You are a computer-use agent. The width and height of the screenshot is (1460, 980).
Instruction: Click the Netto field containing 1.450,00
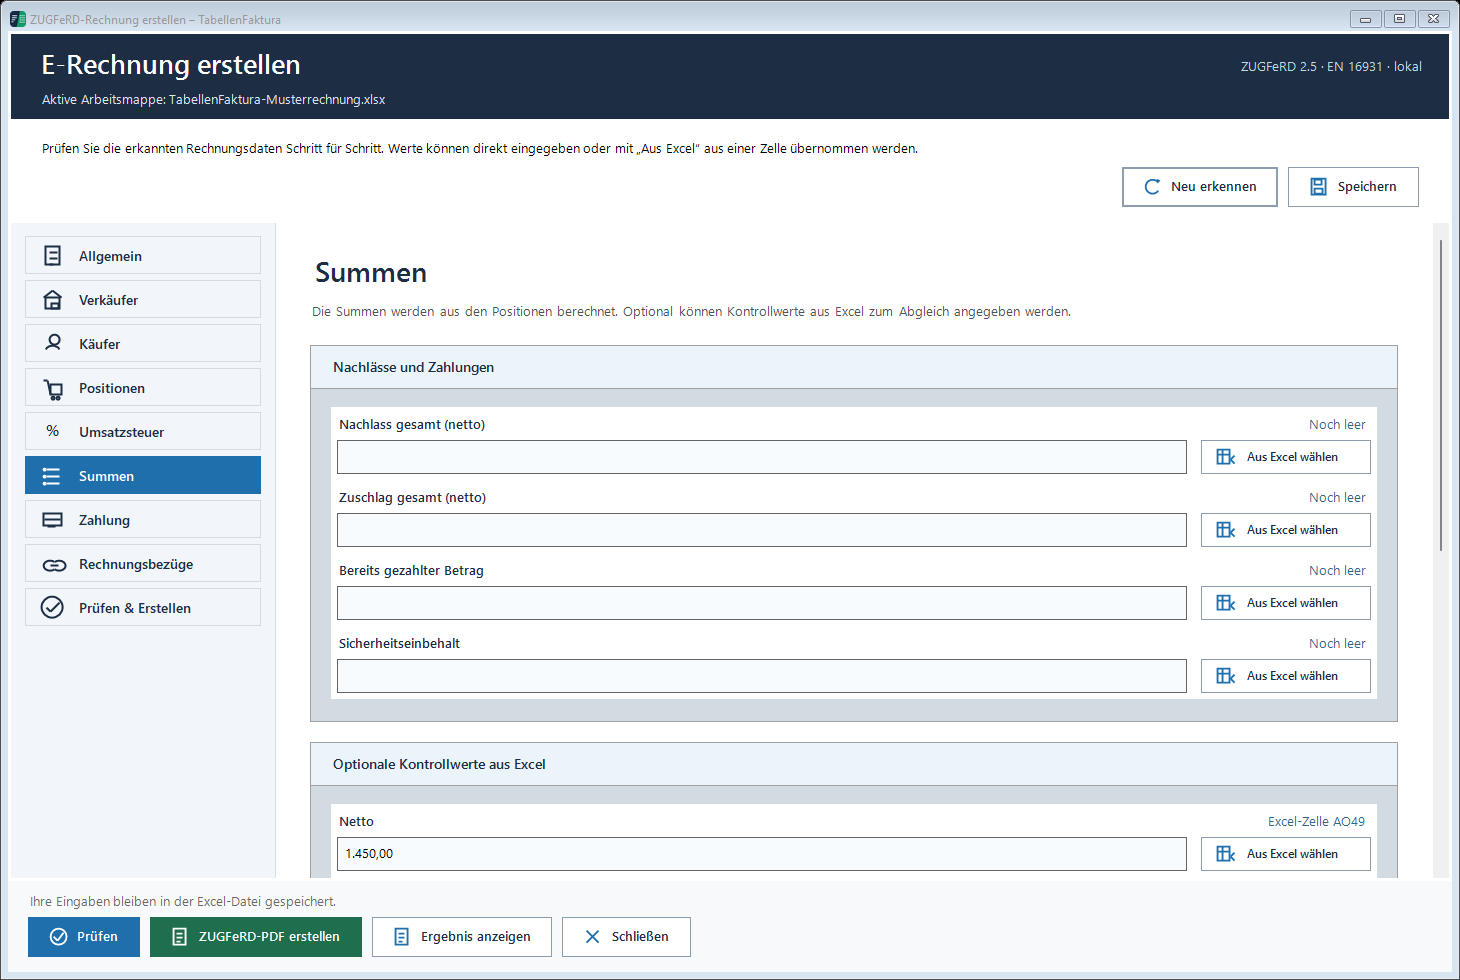coord(762,854)
